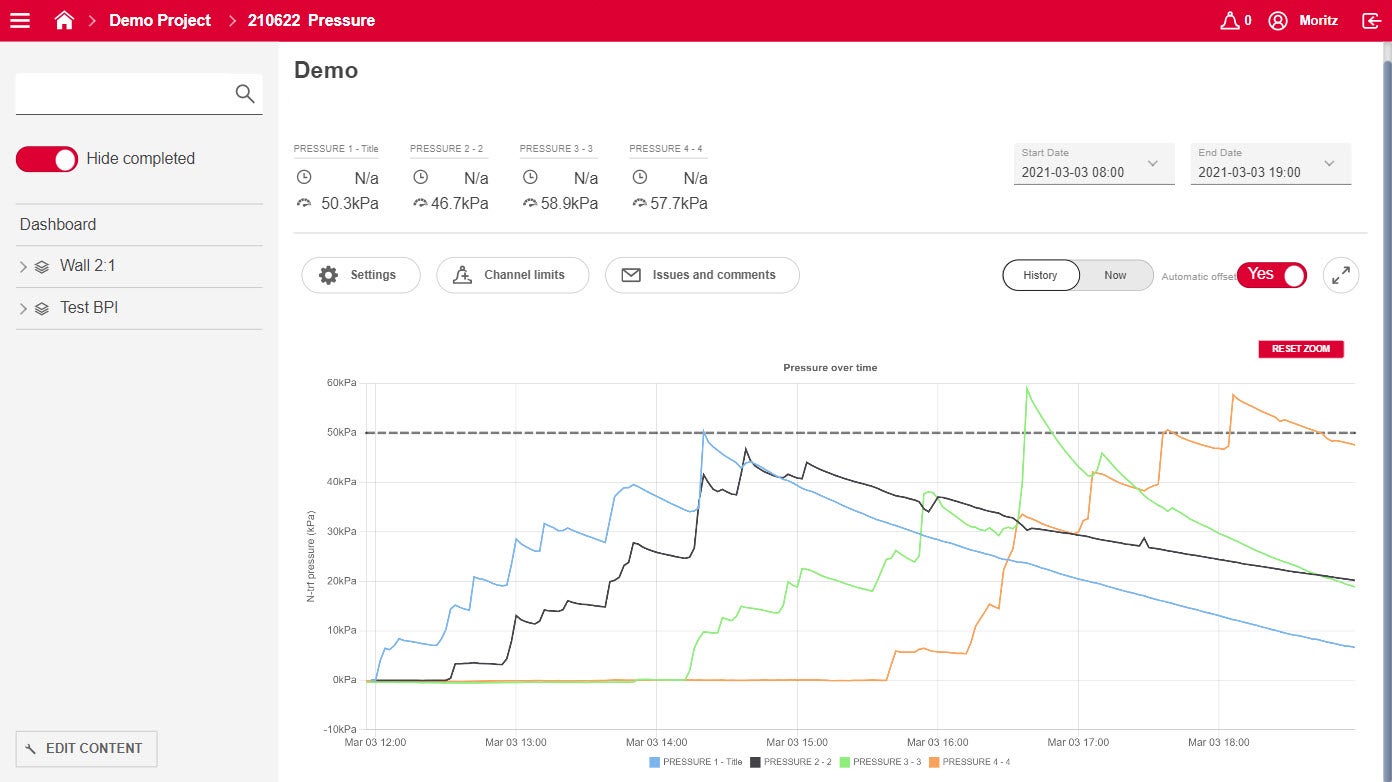Turn off the Automatic offset toggle
The height and width of the screenshot is (782, 1392).
(1271, 275)
